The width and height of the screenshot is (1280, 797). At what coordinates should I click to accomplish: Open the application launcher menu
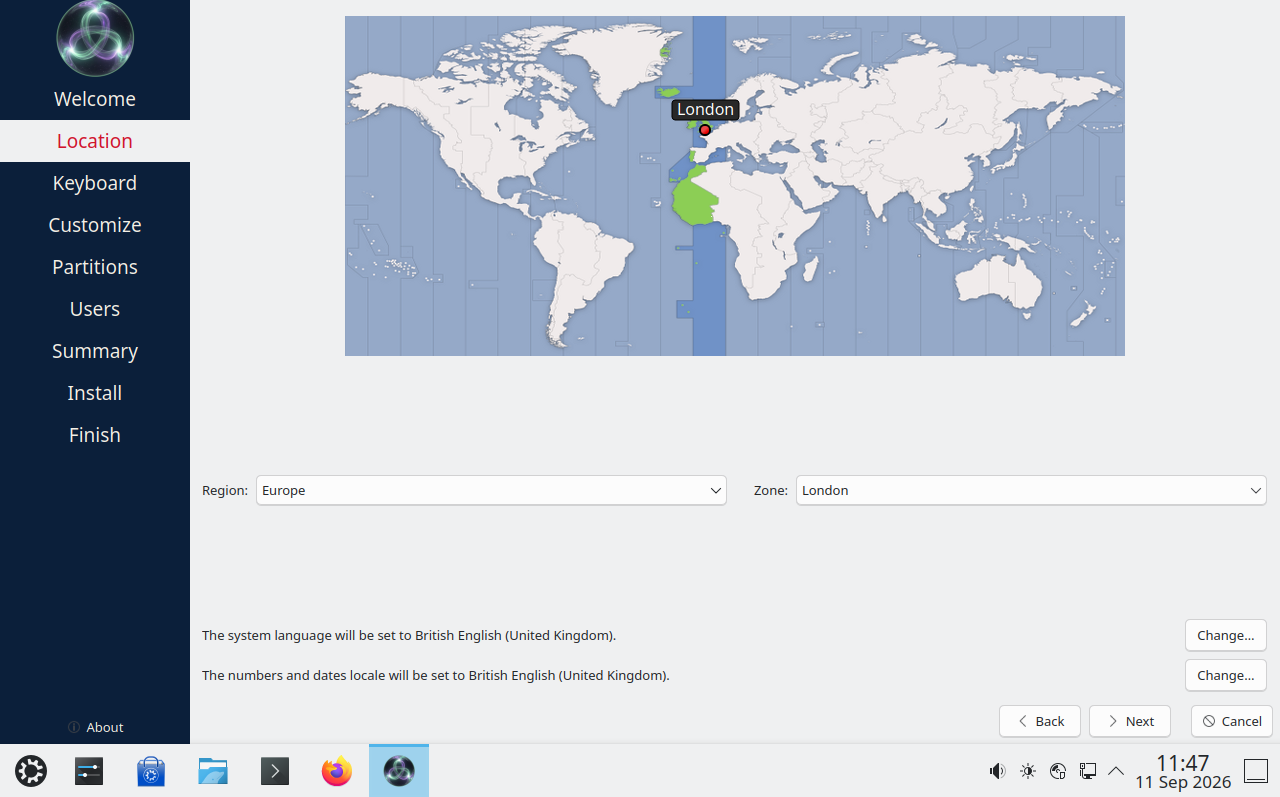[31, 771]
